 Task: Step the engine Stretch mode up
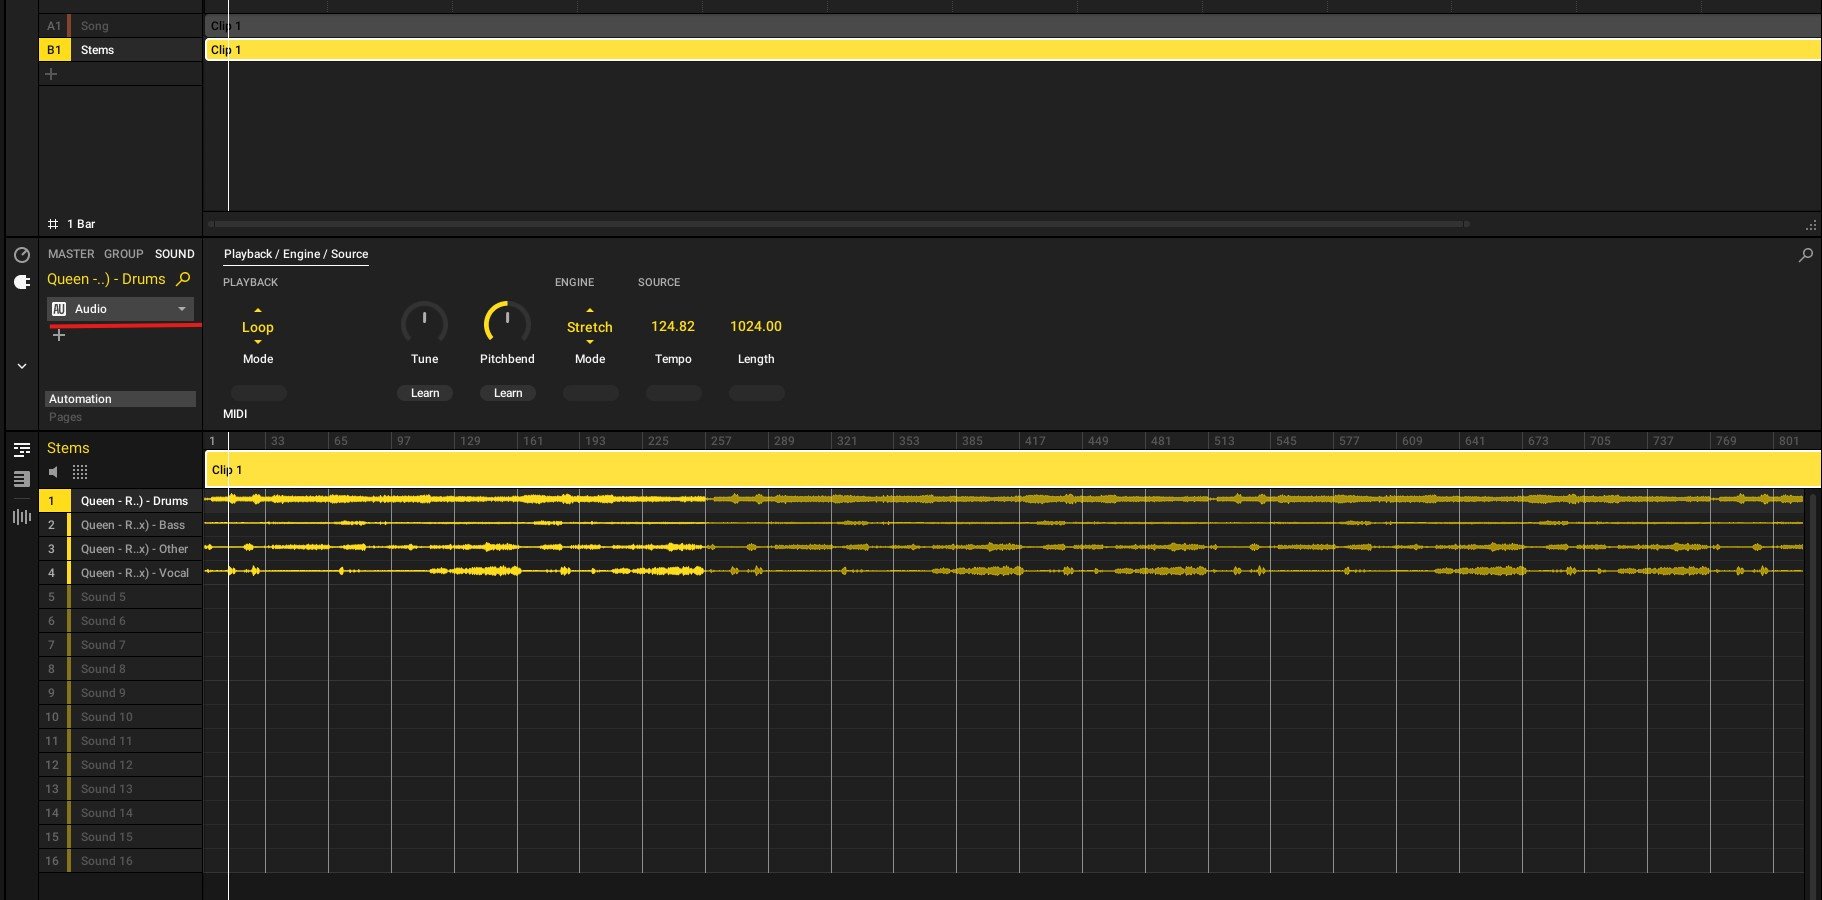click(590, 311)
